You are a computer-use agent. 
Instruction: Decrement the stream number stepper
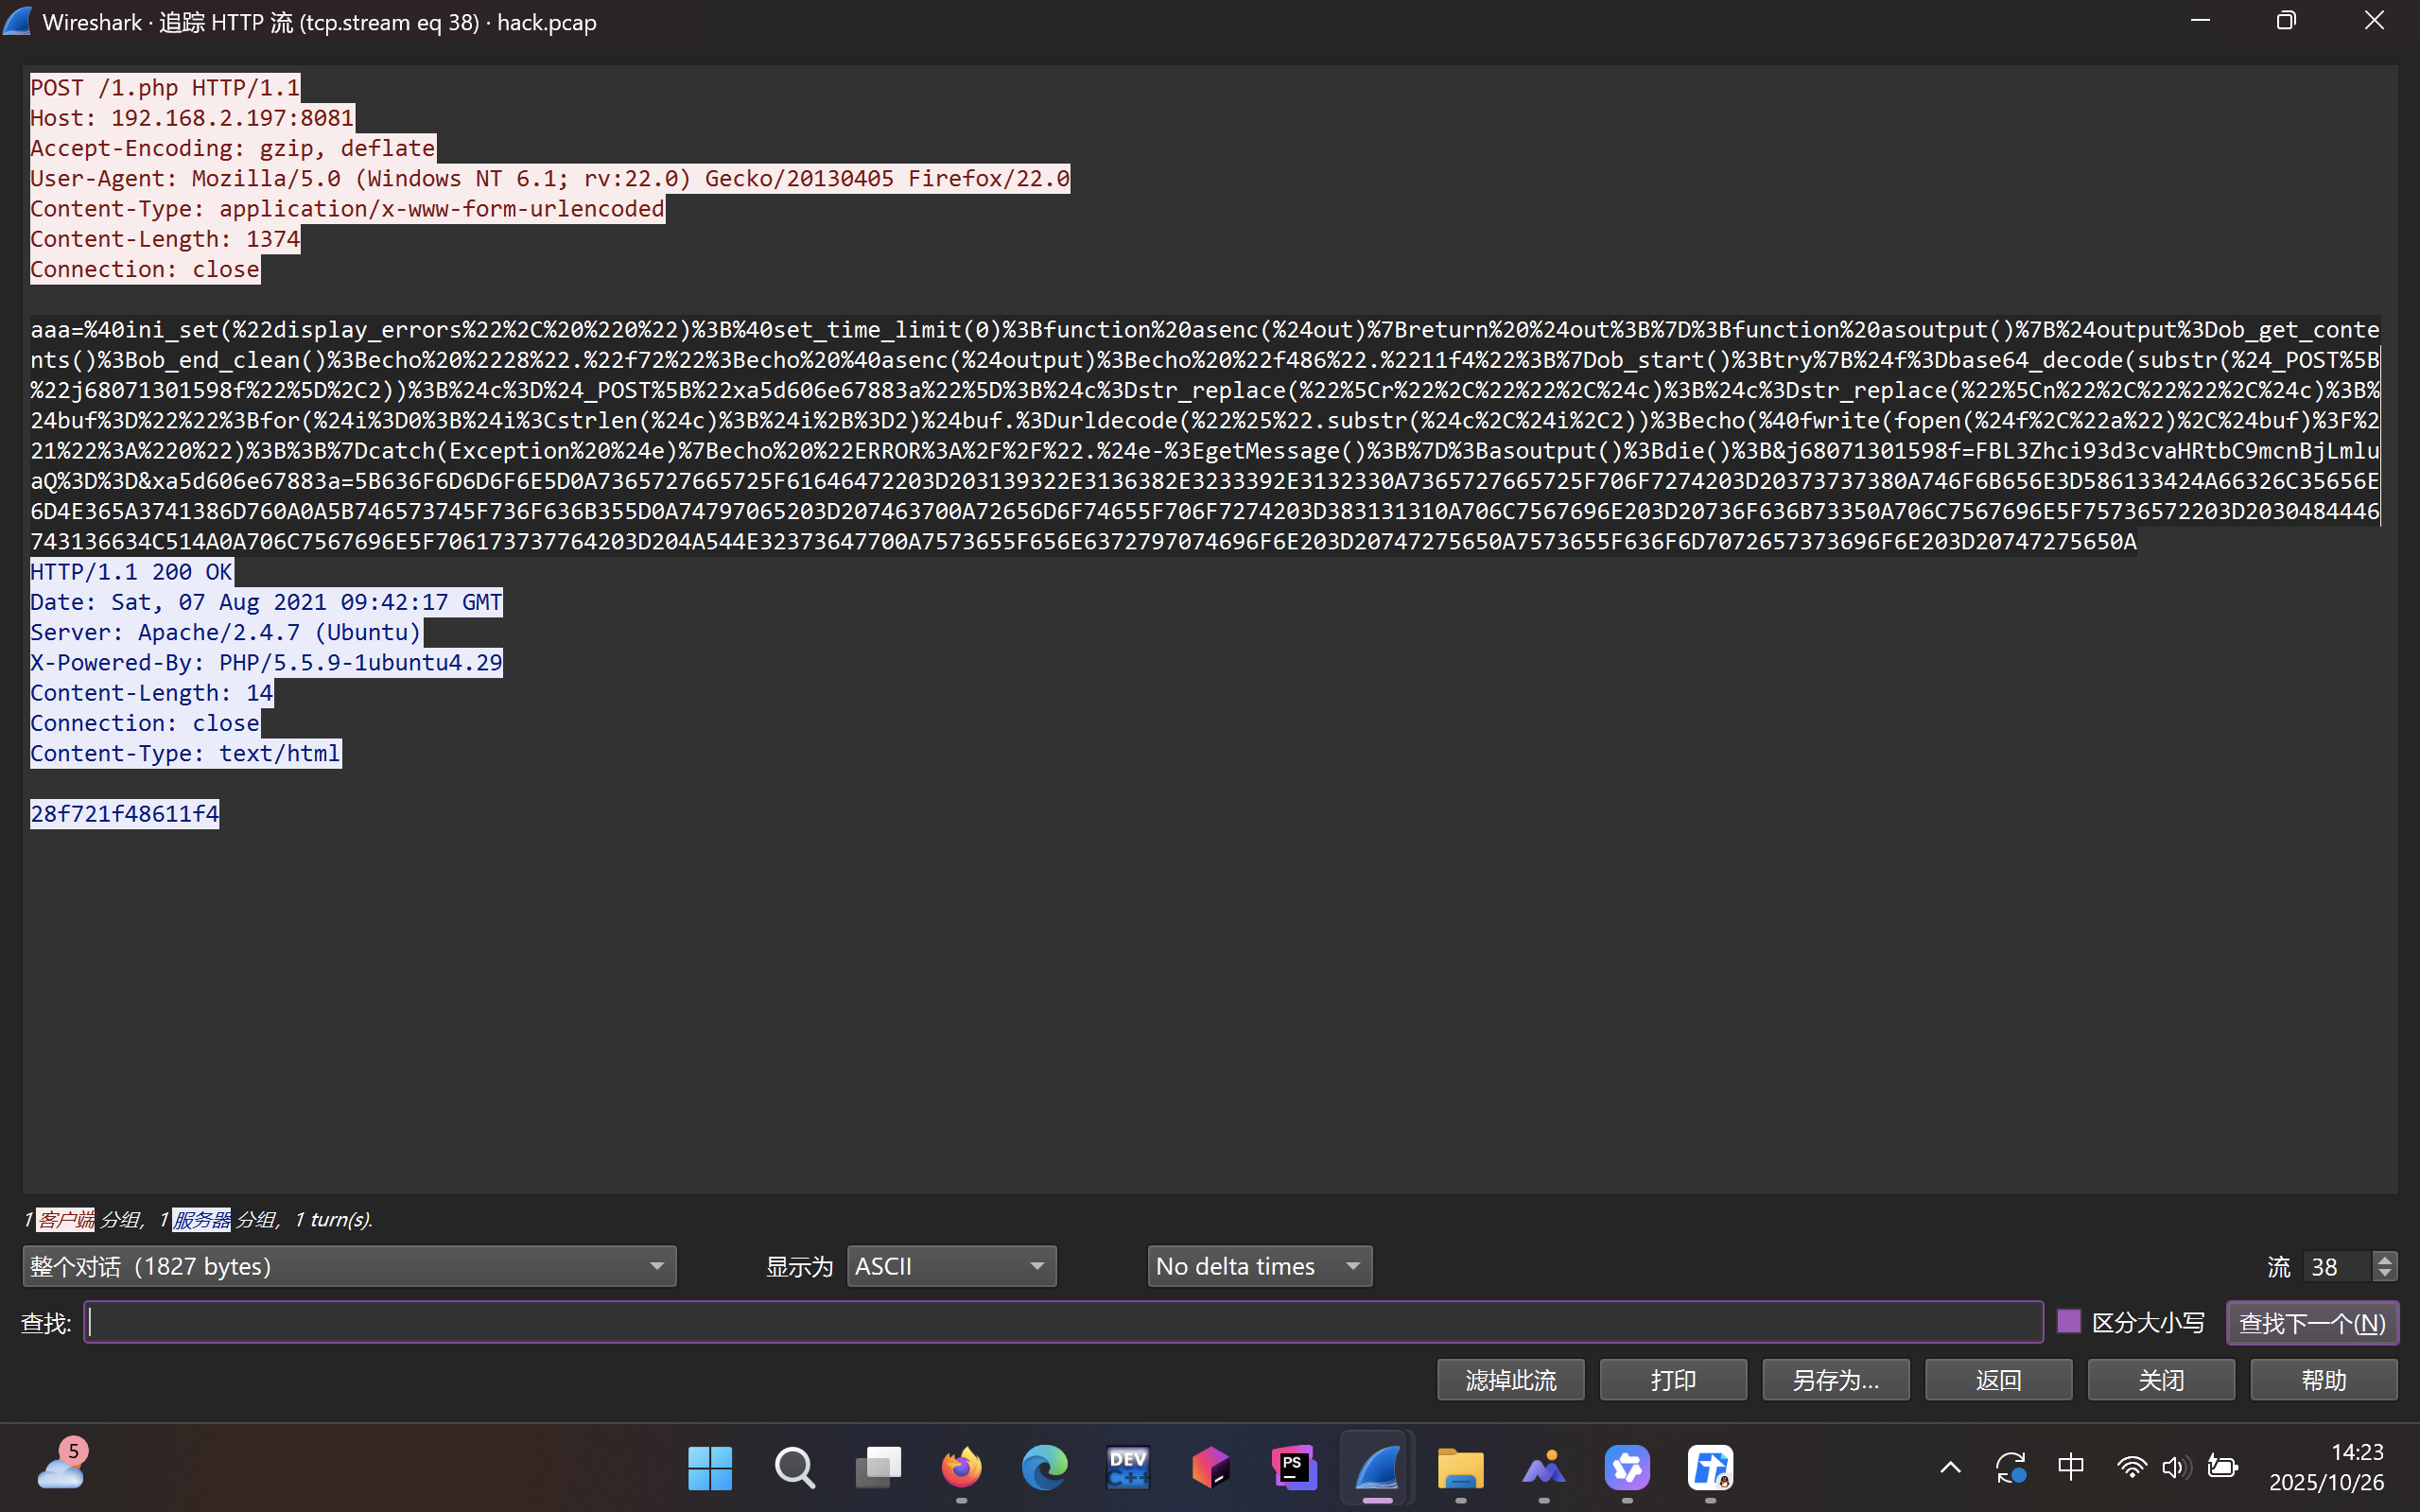coord(2385,1274)
